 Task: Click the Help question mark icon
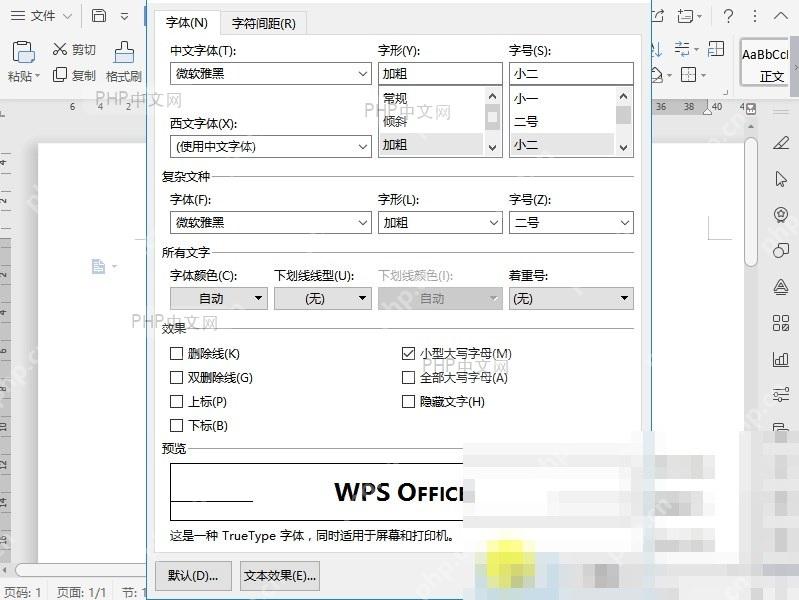729,16
